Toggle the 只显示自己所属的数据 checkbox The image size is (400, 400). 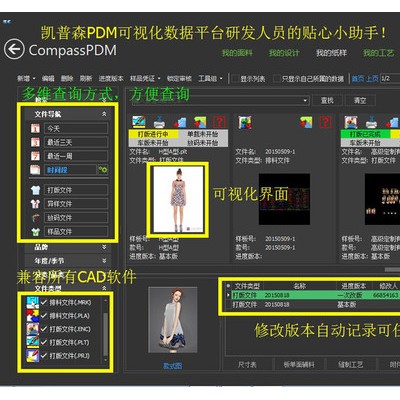tap(276, 79)
